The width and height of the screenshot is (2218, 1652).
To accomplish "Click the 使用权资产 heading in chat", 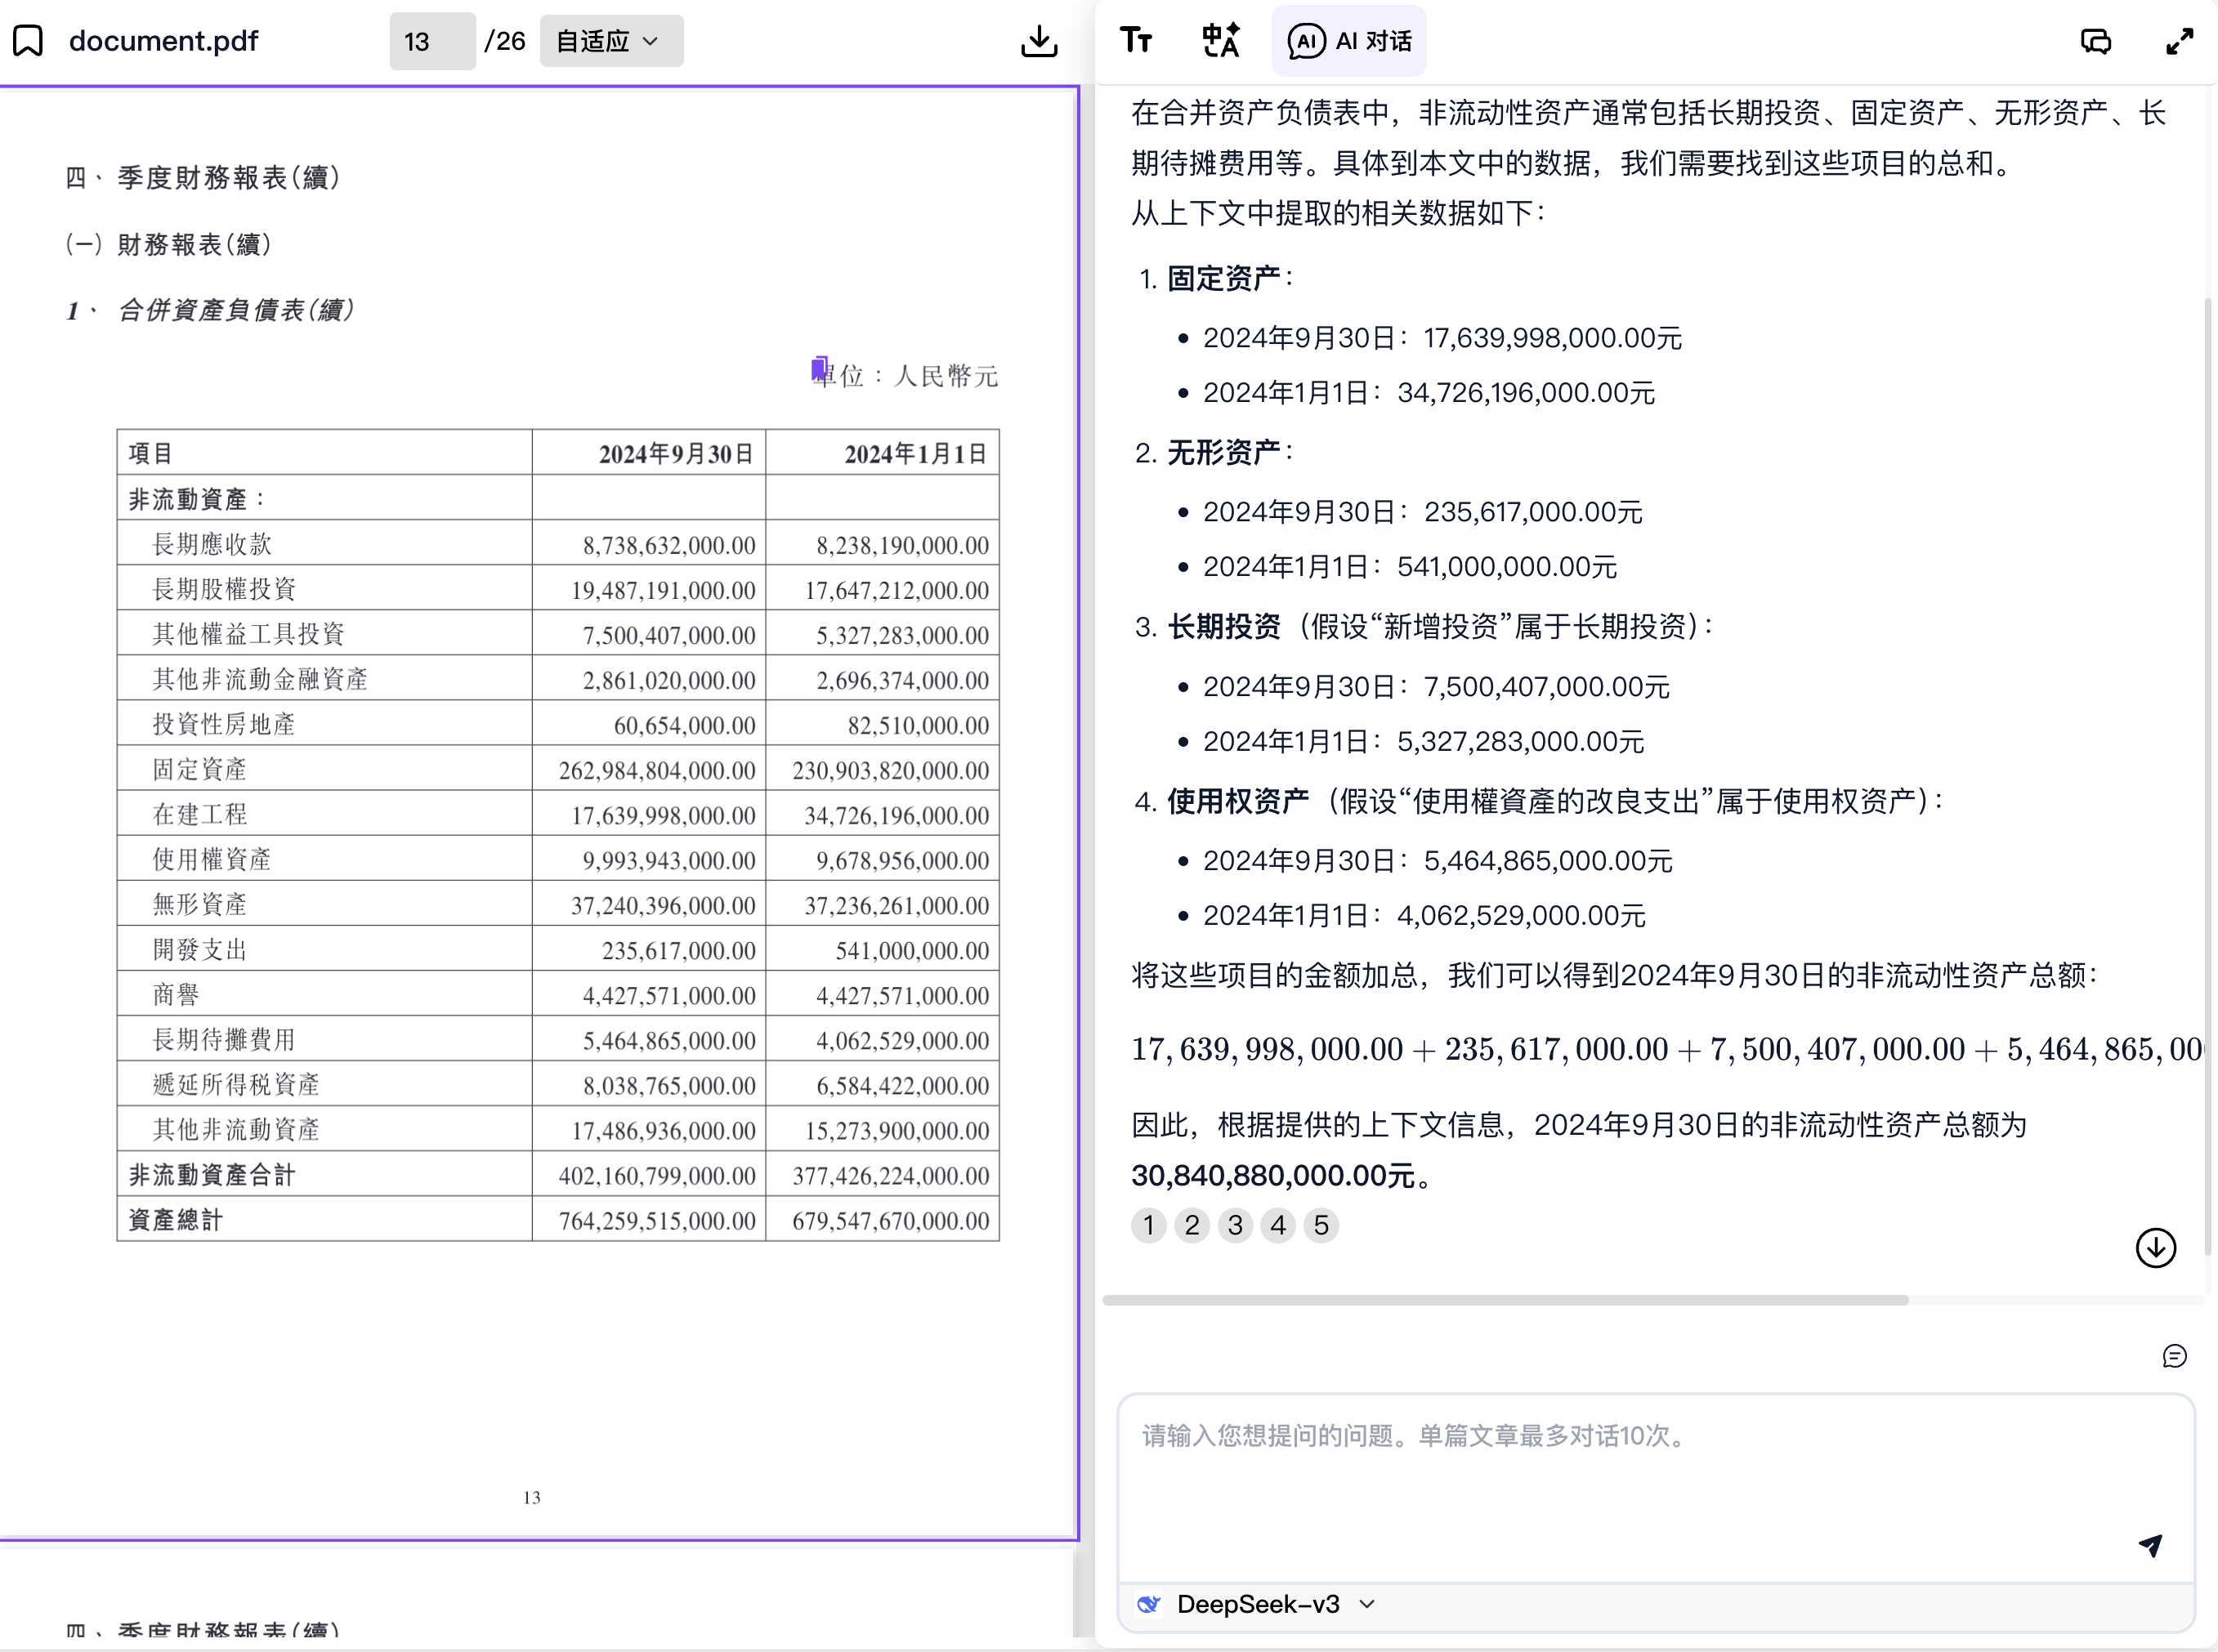I will 1238,801.
